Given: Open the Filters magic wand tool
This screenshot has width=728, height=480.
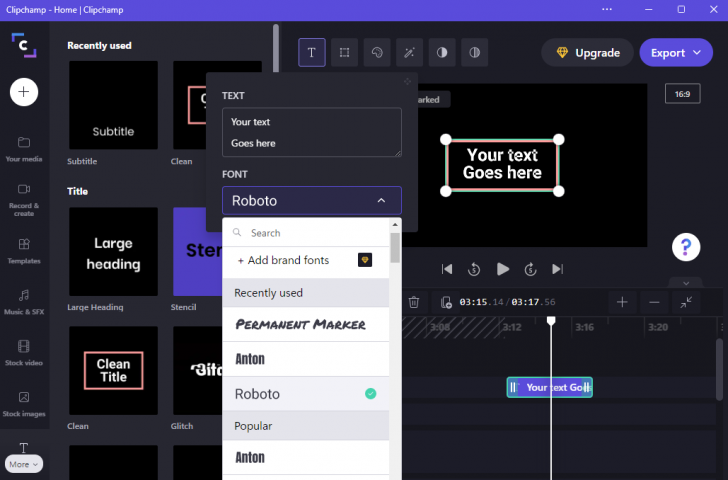Looking at the screenshot, I should coord(410,52).
